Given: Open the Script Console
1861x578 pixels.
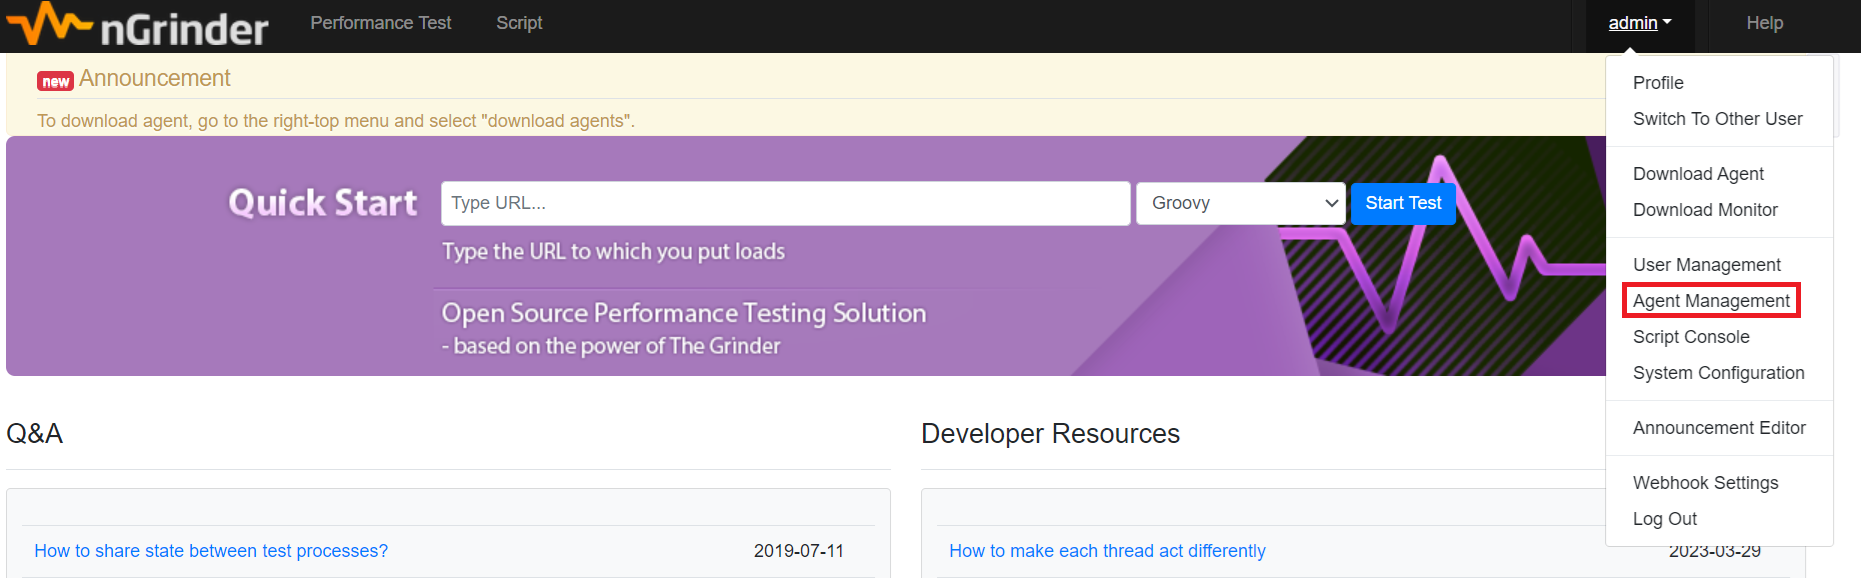Looking at the screenshot, I should (x=1691, y=337).
